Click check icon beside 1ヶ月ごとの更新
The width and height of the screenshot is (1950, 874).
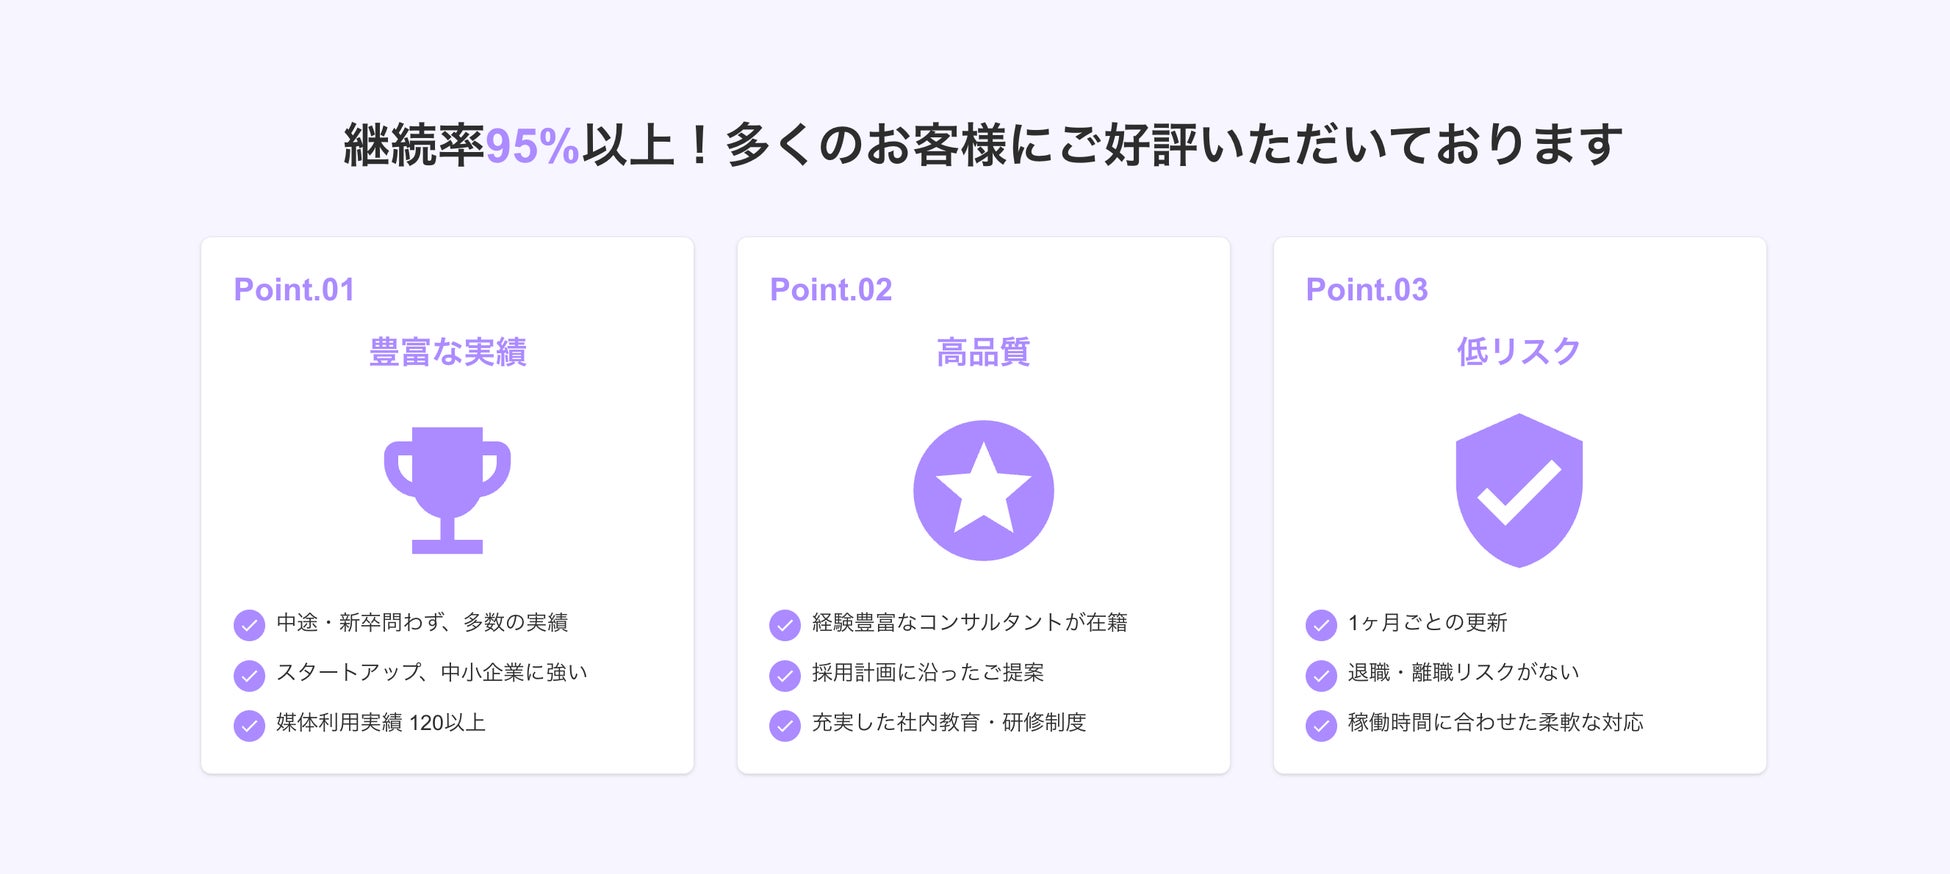1321,625
